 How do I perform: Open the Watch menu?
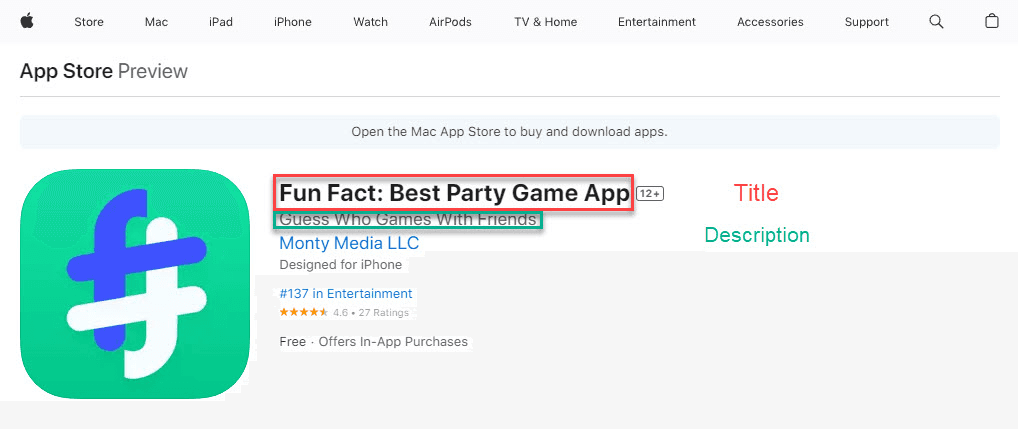click(x=371, y=22)
